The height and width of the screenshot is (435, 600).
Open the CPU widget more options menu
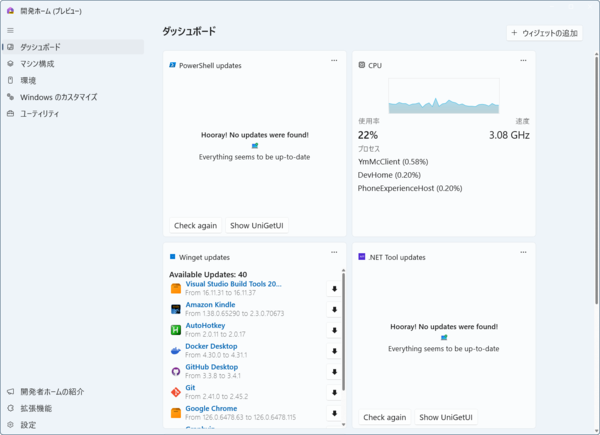(x=523, y=60)
